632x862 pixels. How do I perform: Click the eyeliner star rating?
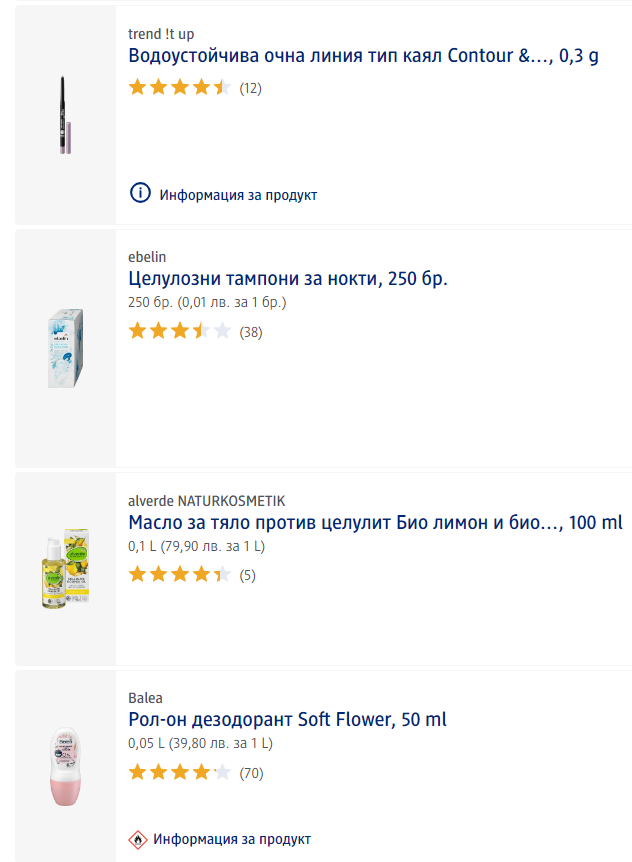180,88
